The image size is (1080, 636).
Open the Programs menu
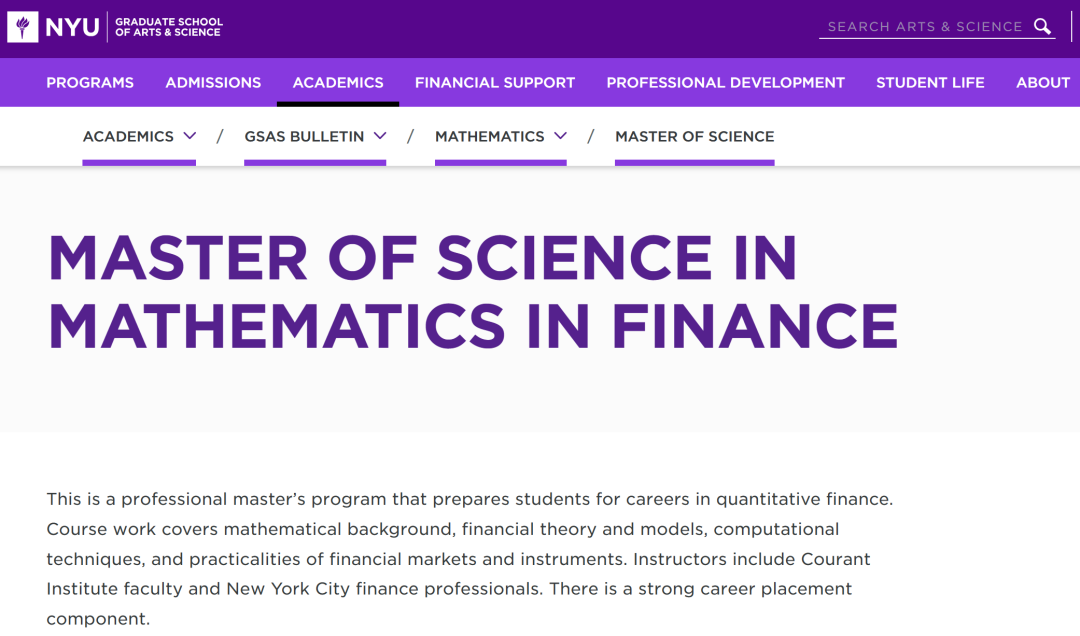click(x=90, y=83)
